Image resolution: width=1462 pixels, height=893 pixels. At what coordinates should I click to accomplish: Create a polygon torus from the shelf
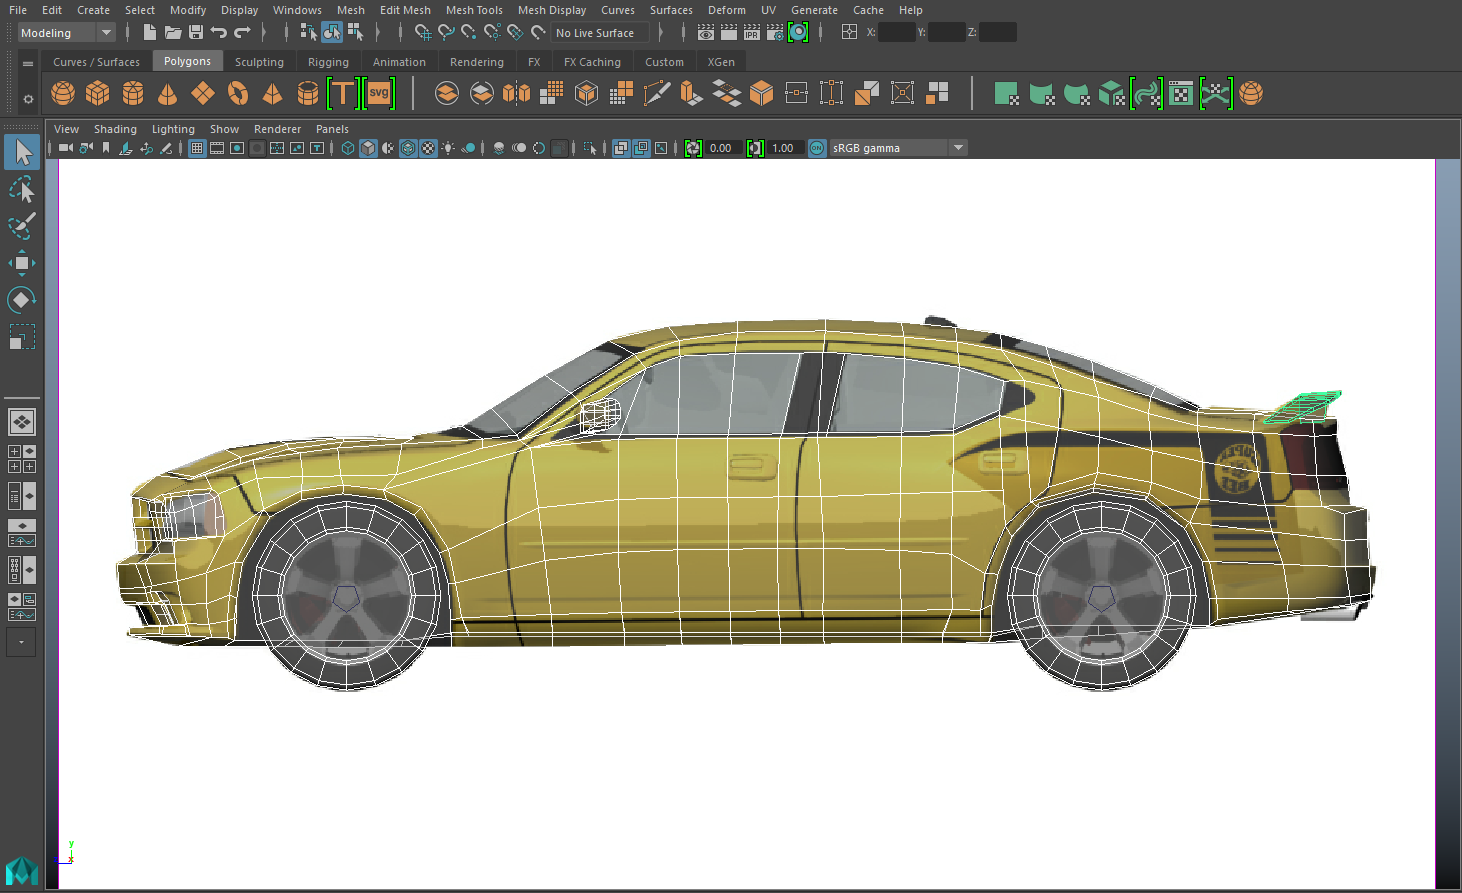coord(238,94)
